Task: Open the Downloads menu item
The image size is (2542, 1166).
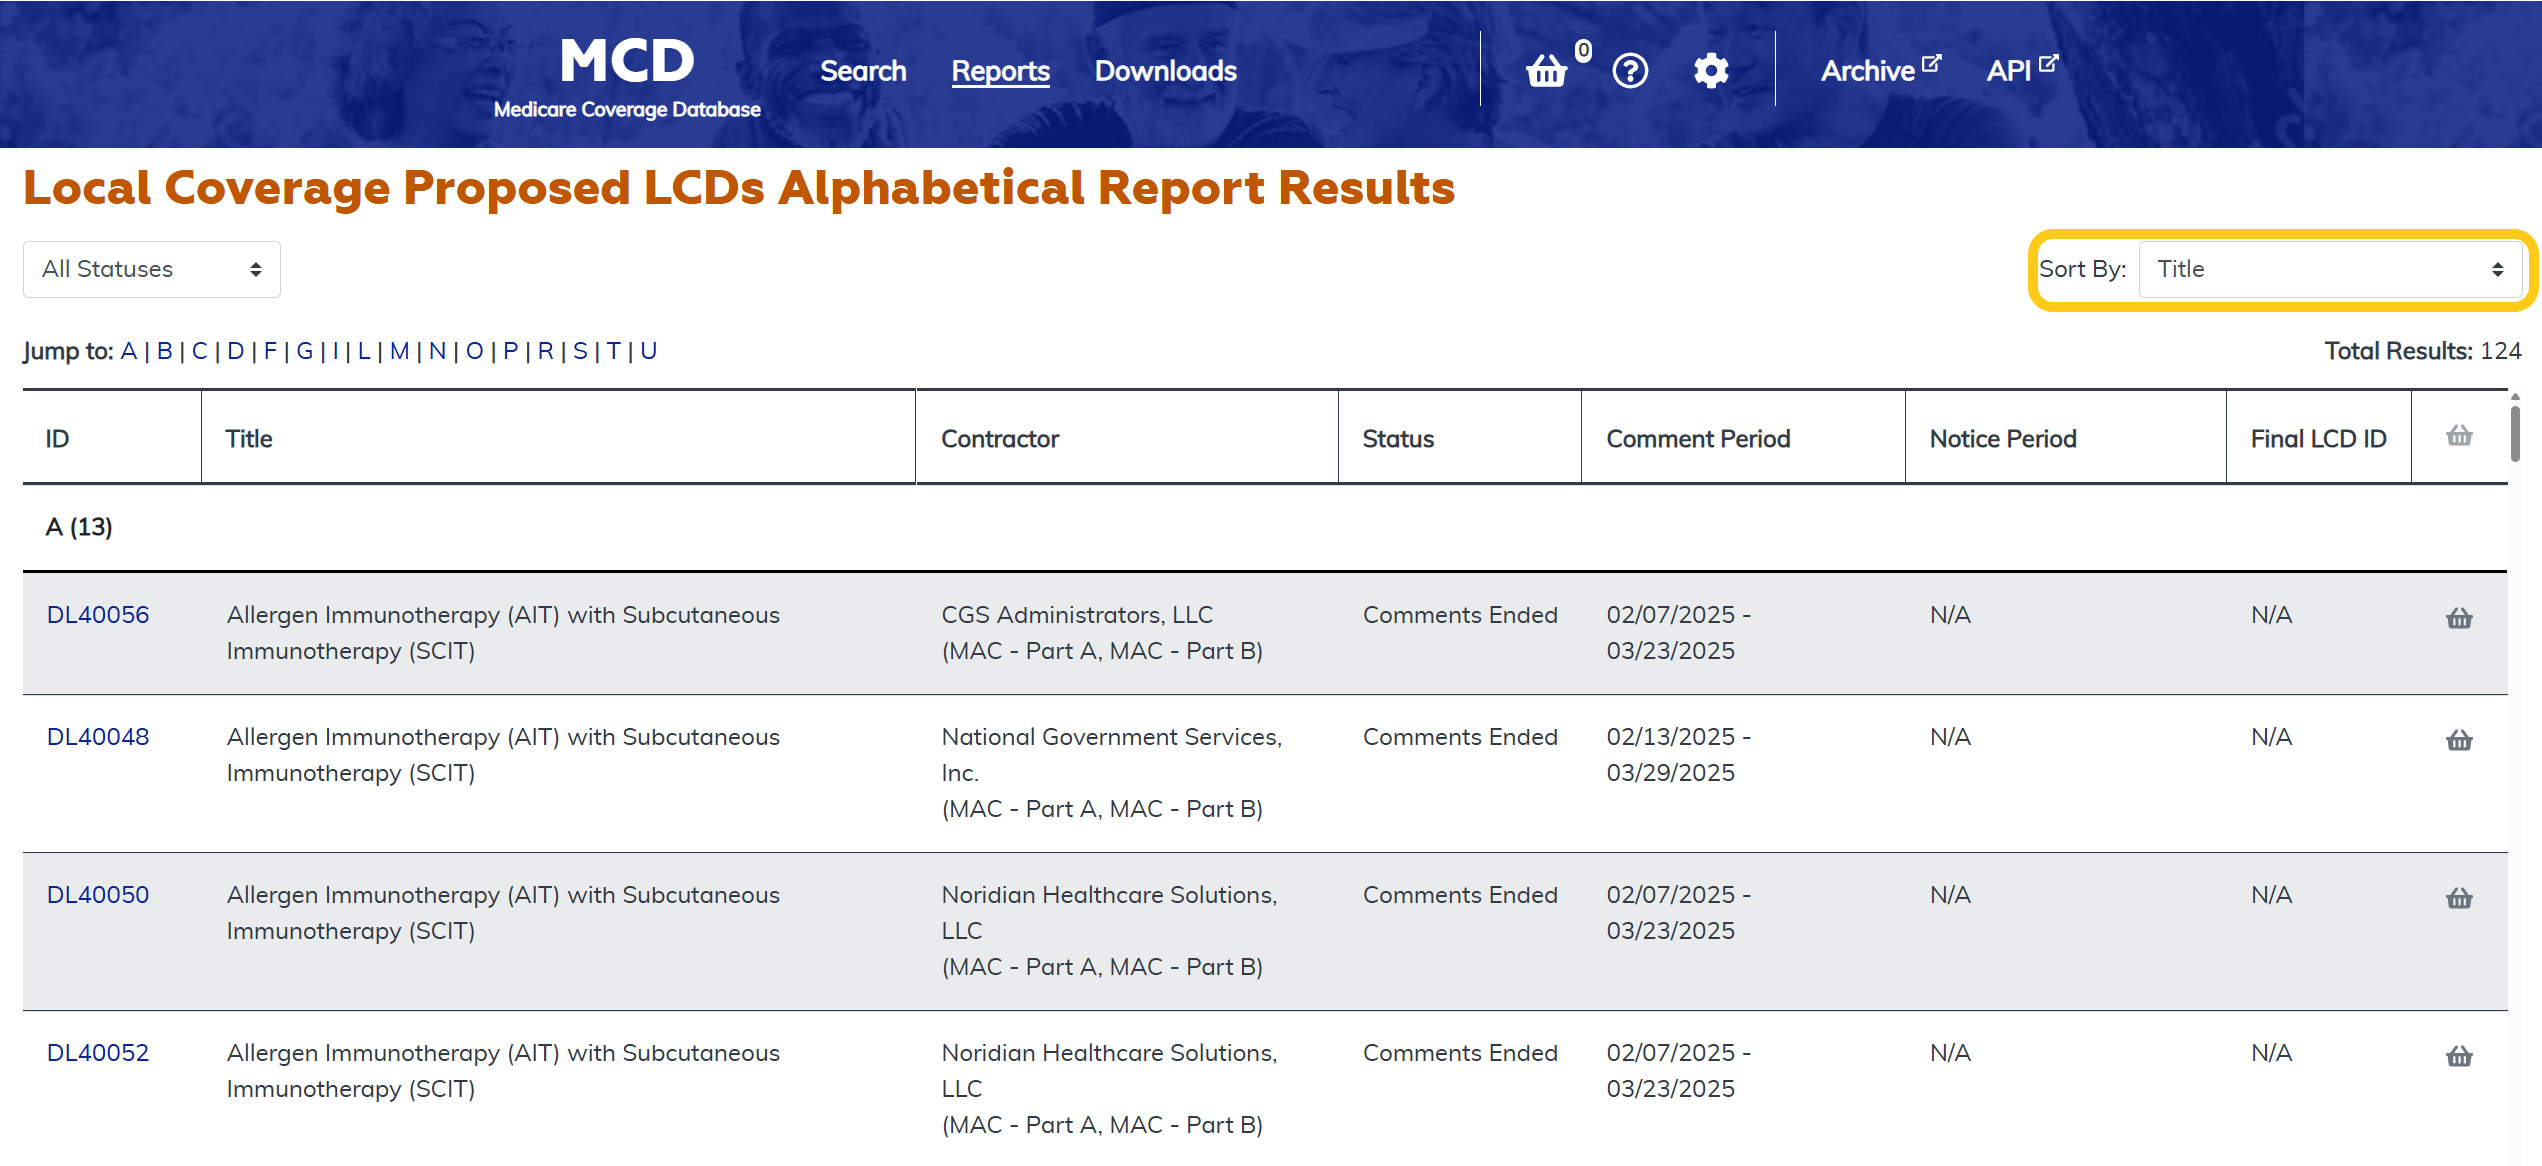Action: pyautogui.click(x=1165, y=71)
